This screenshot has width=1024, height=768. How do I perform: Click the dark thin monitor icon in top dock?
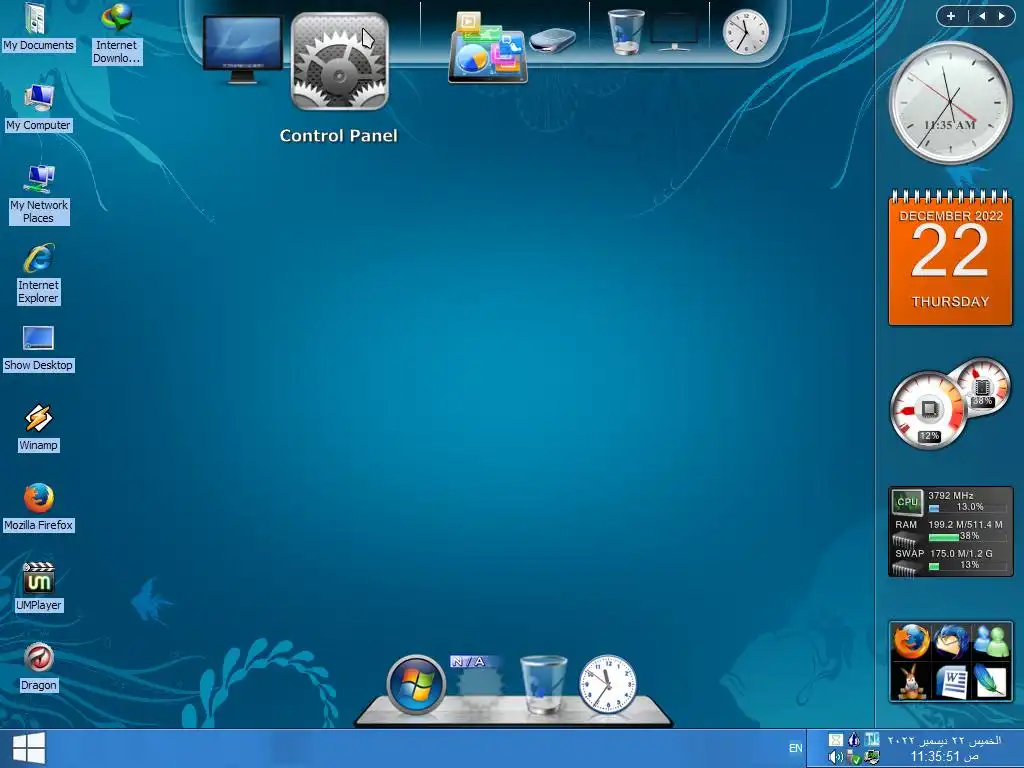coord(674,33)
